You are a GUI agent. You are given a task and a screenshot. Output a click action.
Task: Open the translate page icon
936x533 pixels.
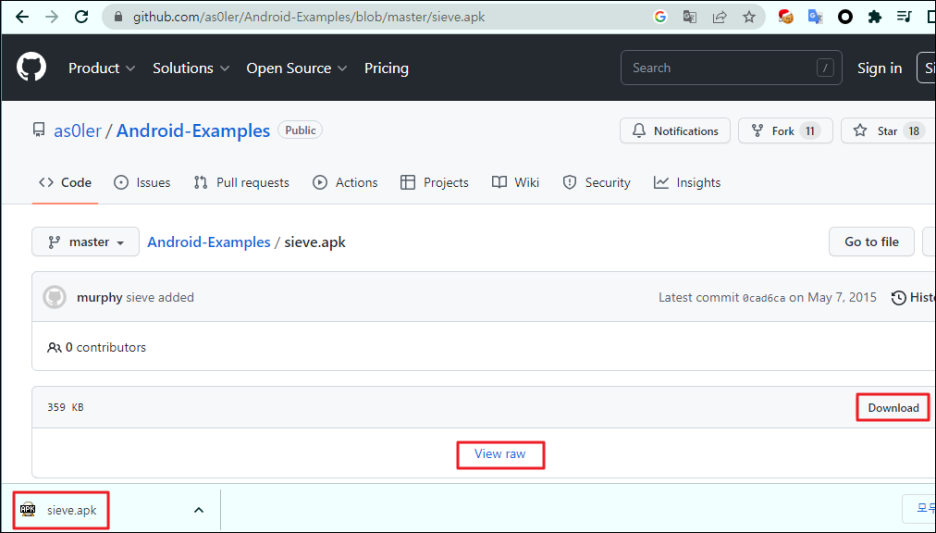coord(689,17)
